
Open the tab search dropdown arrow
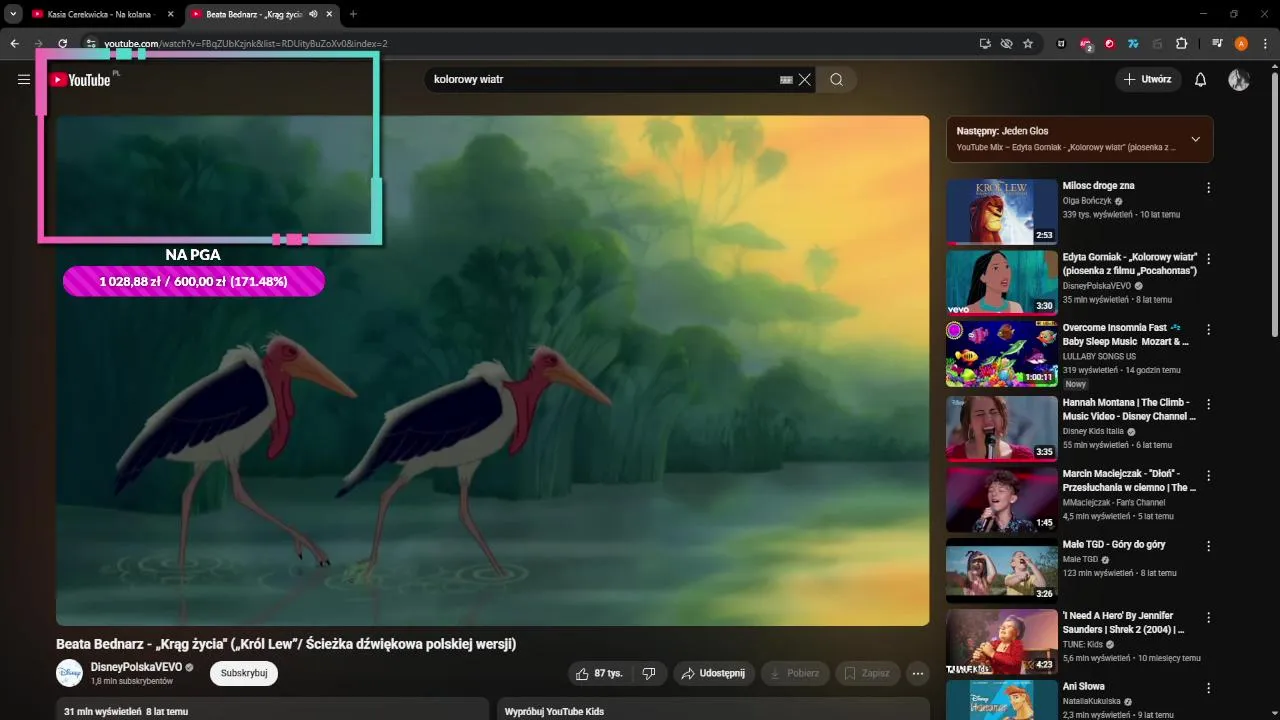(x=13, y=14)
